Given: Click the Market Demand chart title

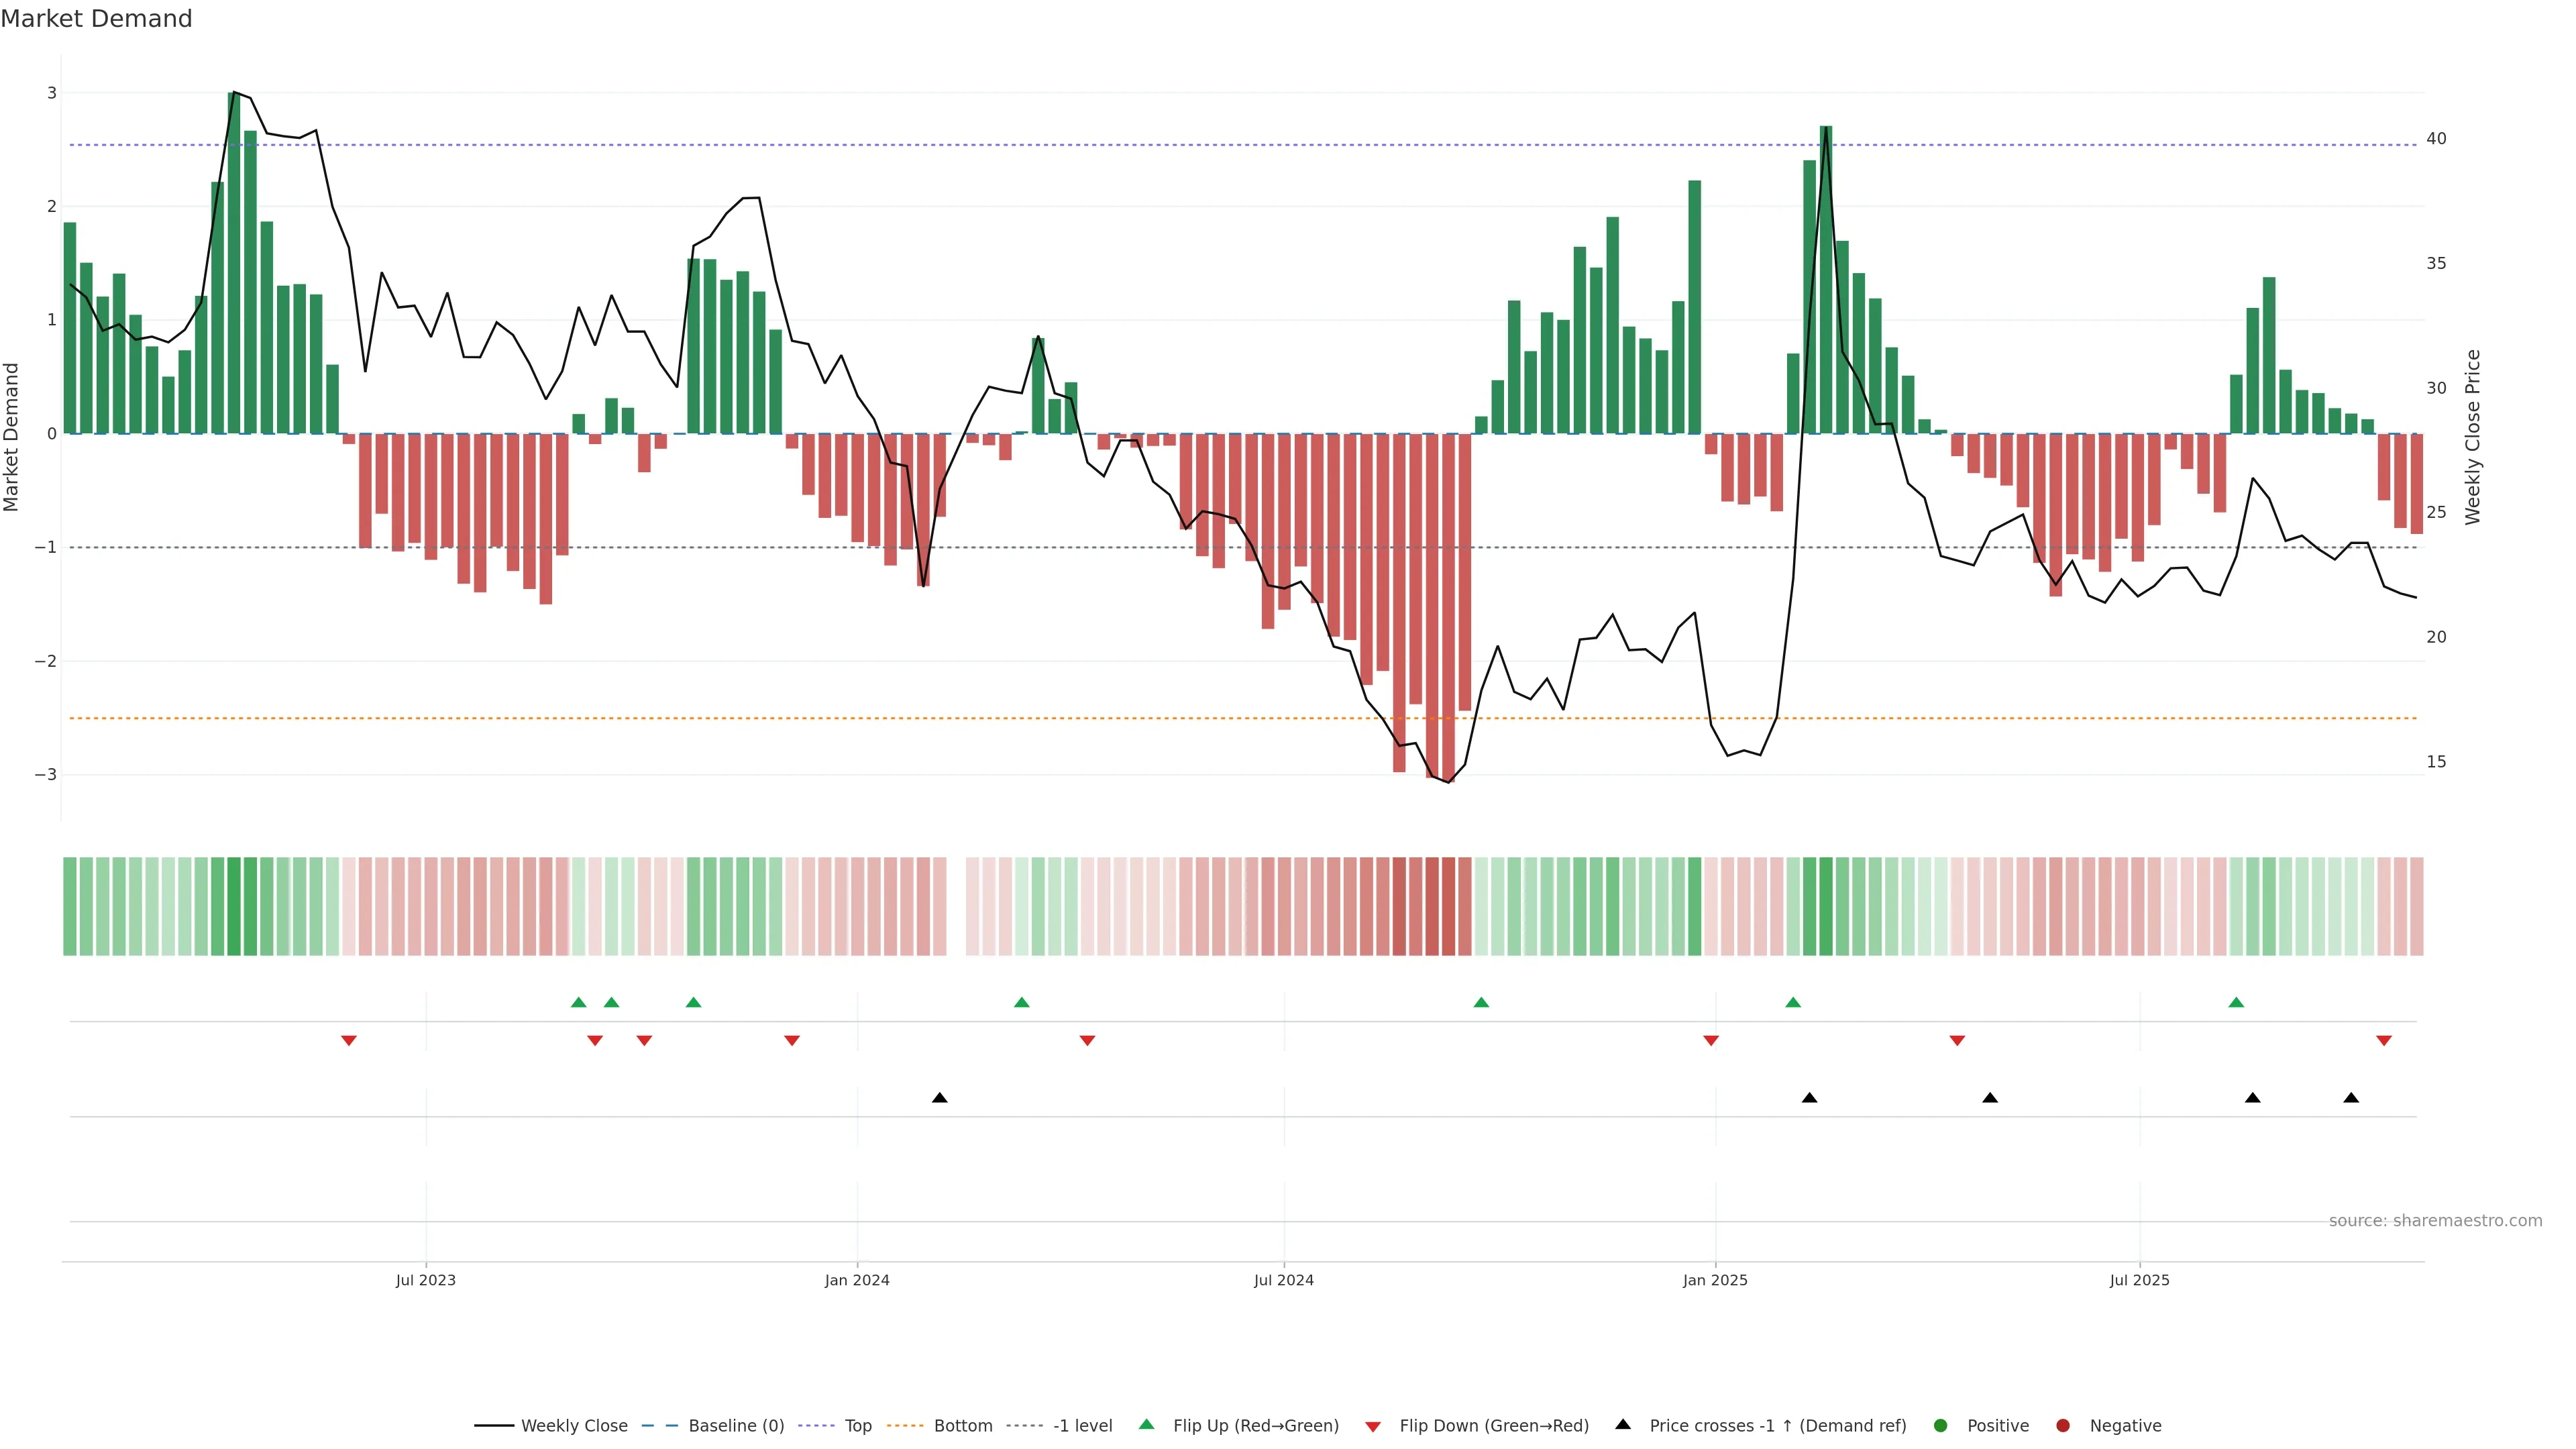Looking at the screenshot, I should click(96, 19).
